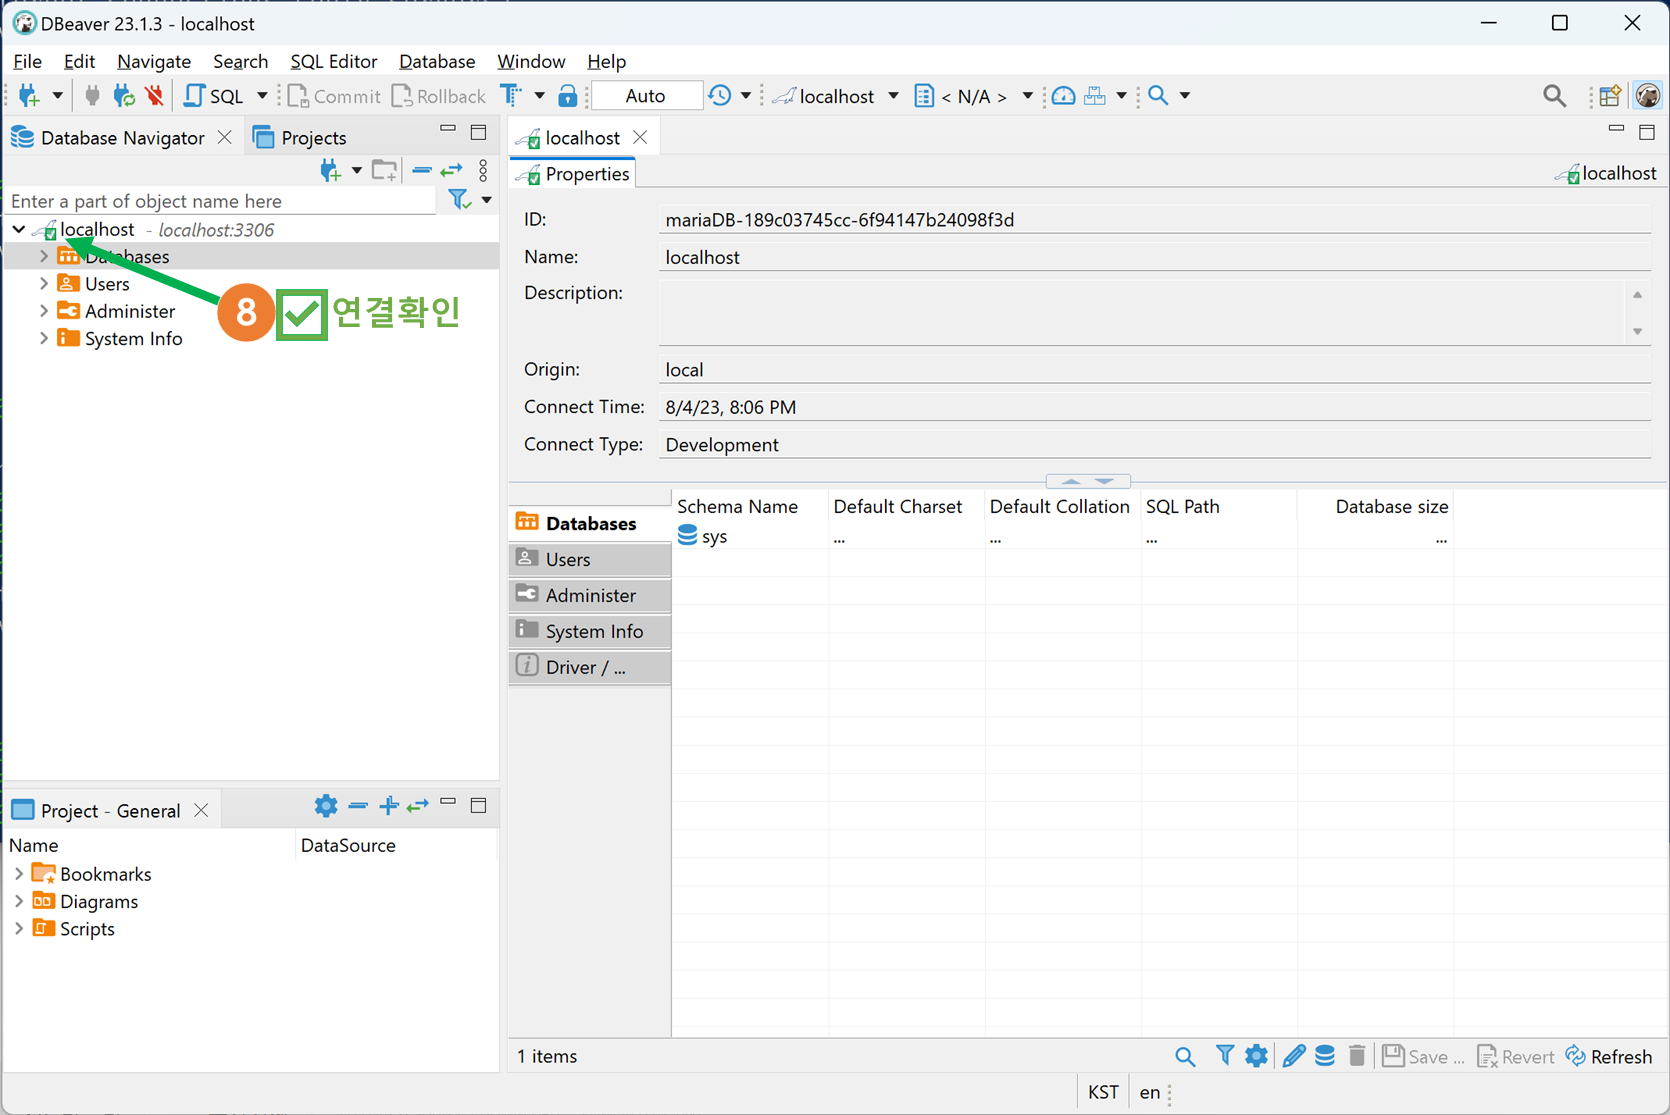Click the Name field containing localhost
1670x1115 pixels.
point(1154,257)
